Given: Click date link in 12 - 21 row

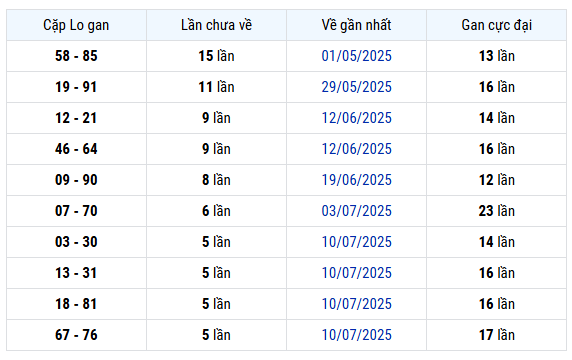Looking at the screenshot, I should 356,118.
